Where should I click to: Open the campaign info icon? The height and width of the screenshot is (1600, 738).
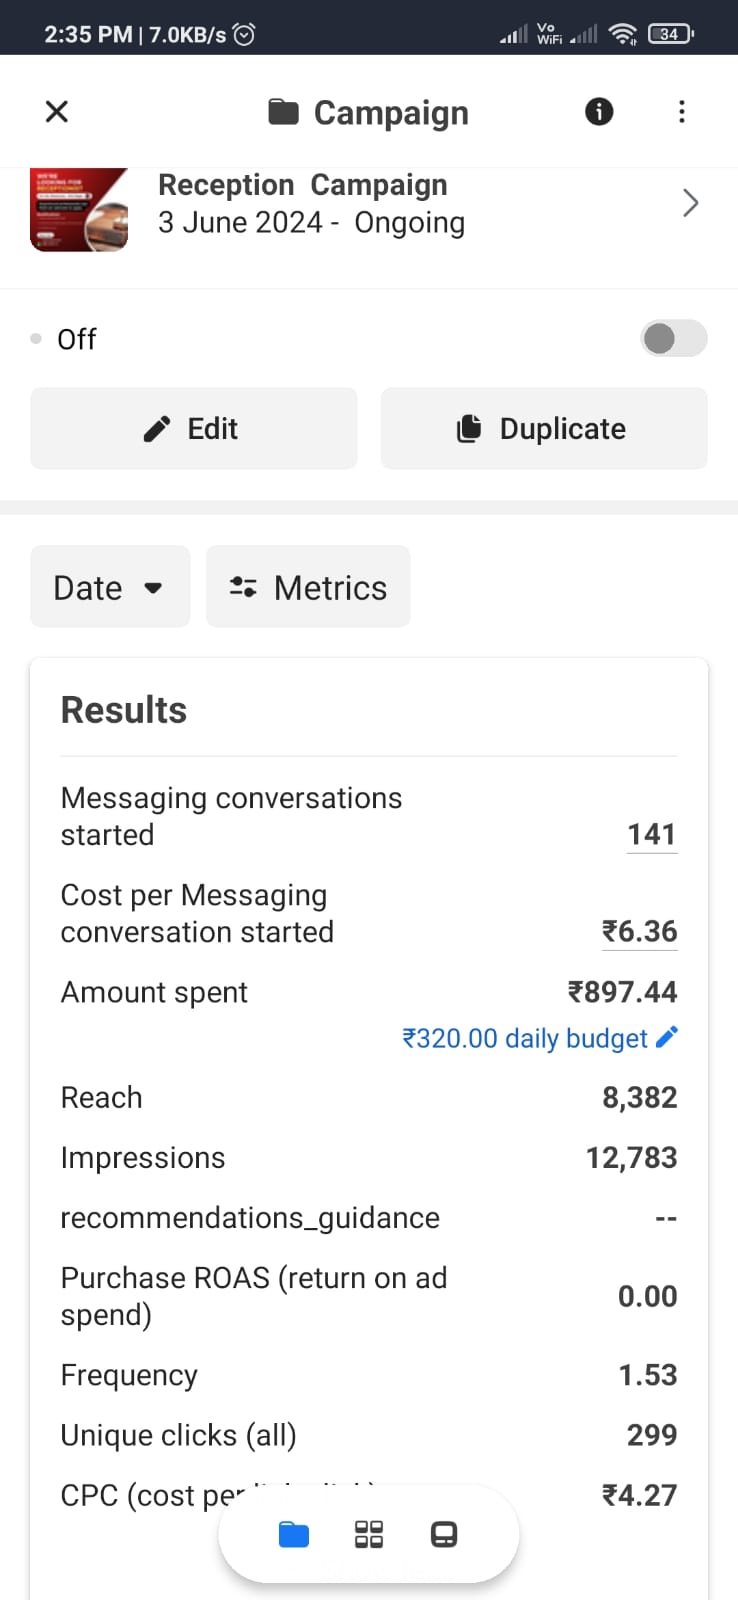coord(599,111)
